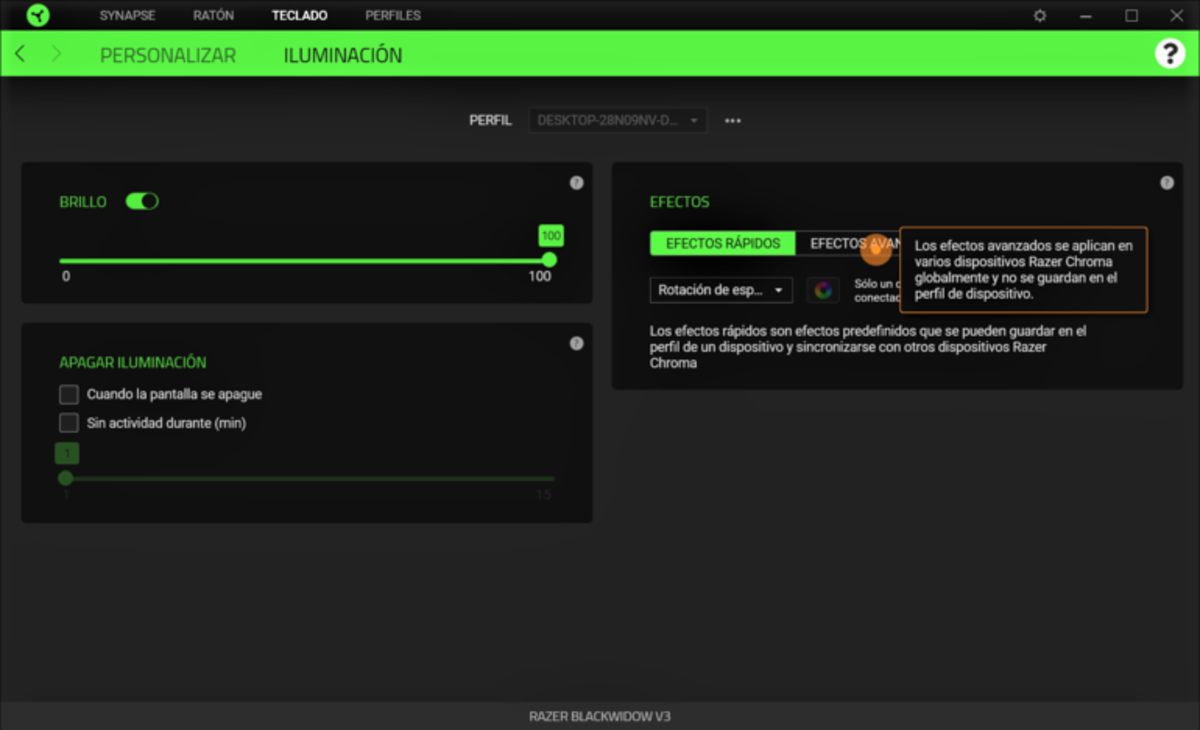Click the info icon on the Brillo panel
Viewport: 1200px width, 730px height.
pyautogui.click(x=577, y=182)
